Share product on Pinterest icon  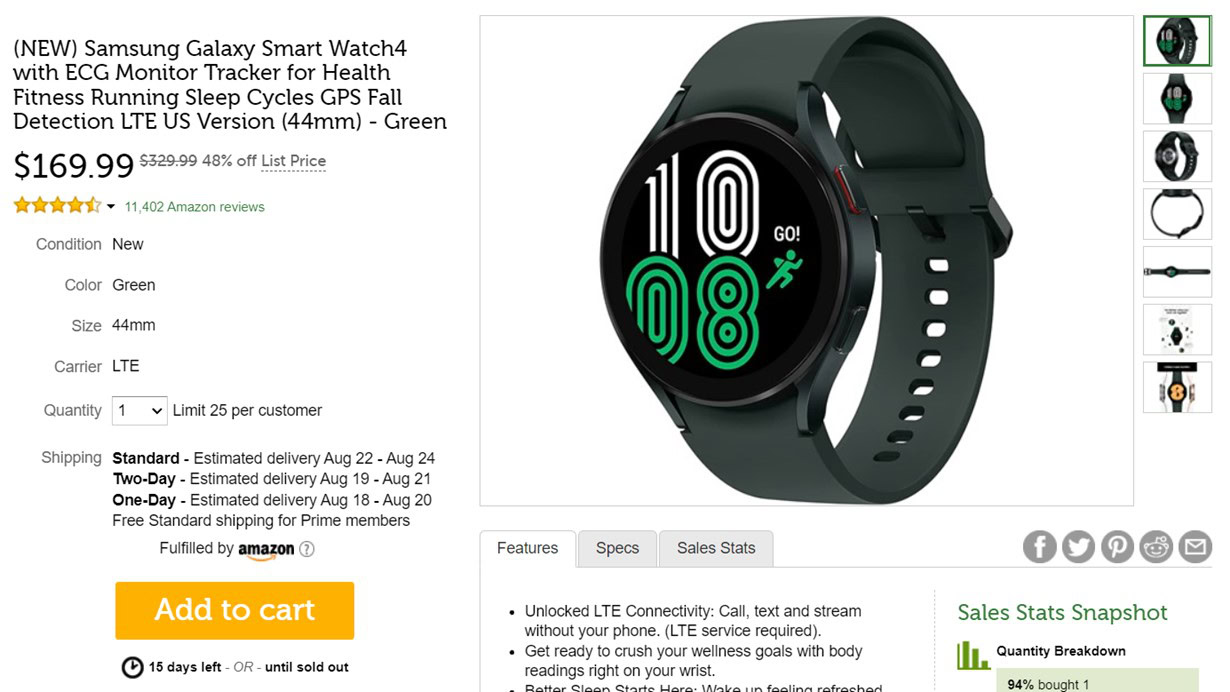1117,547
